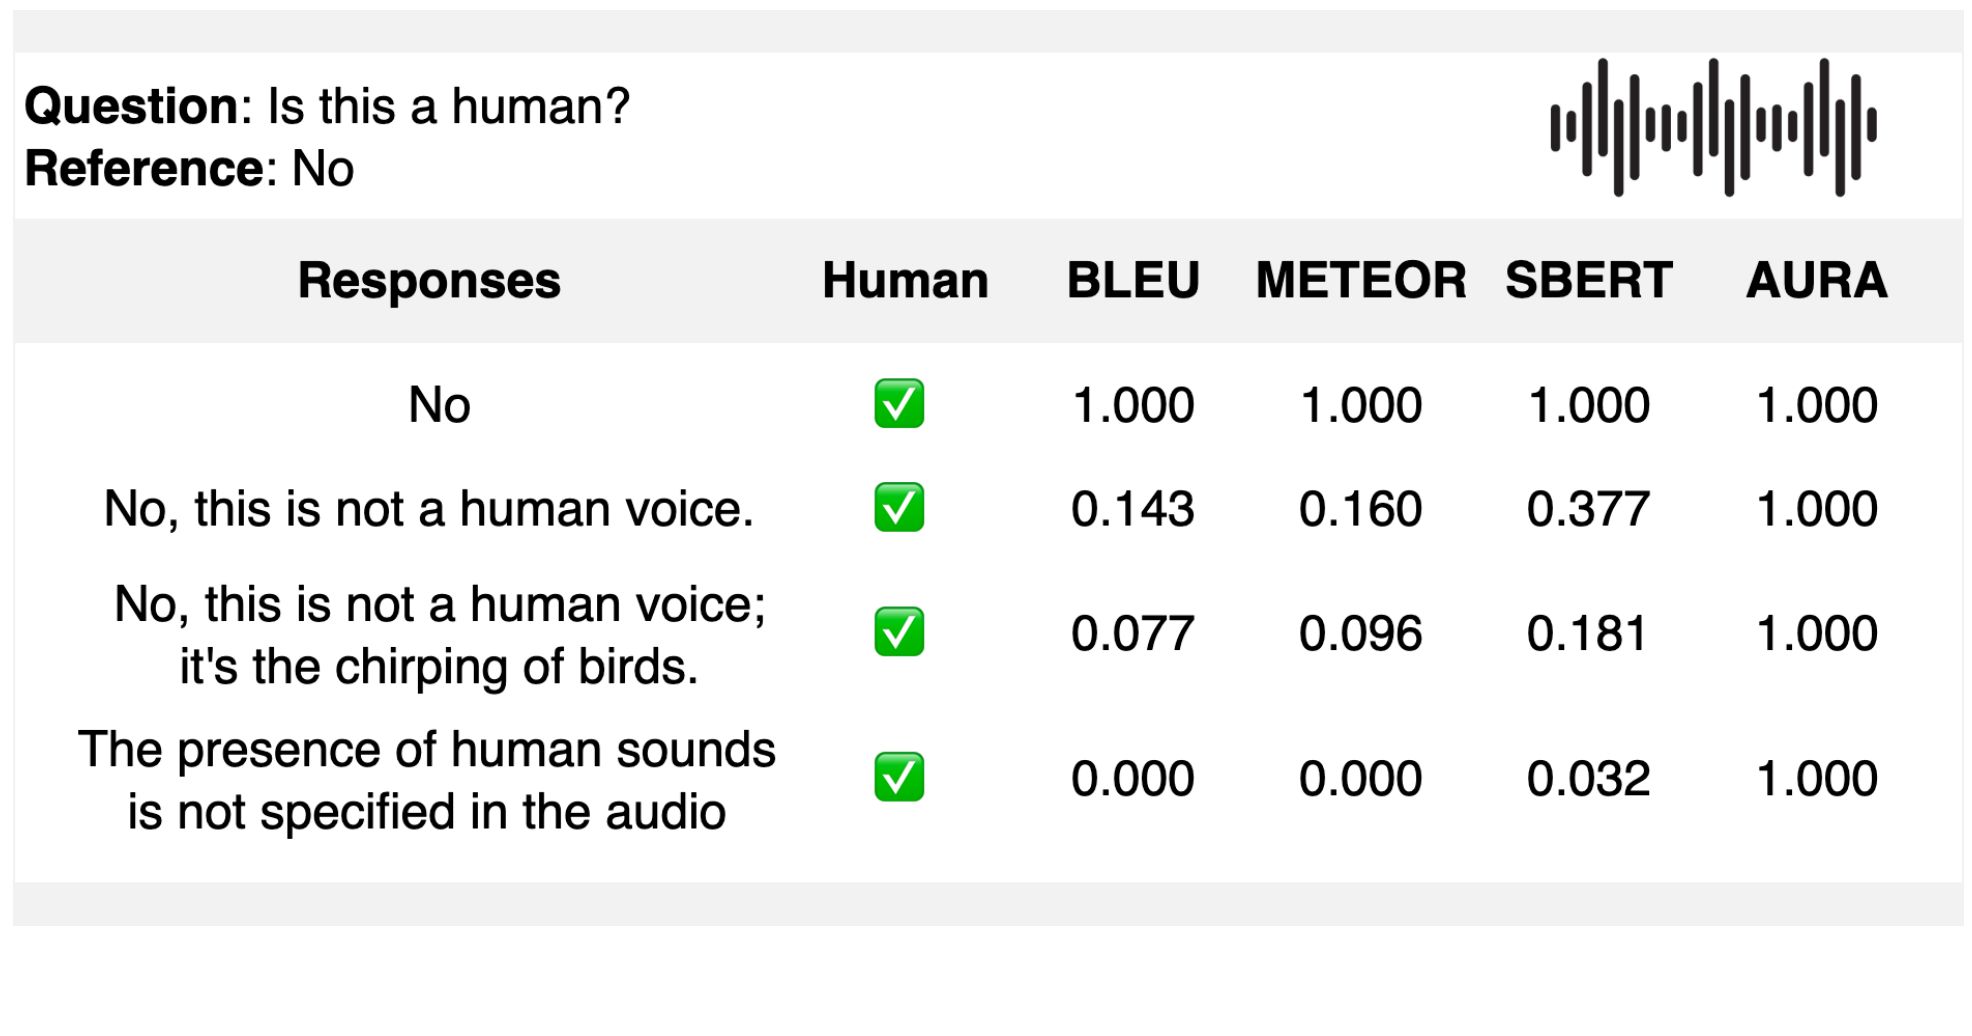The width and height of the screenshot is (1972, 1036).
Task: Click the METEOR score 0.160
Action: [x=1361, y=509]
